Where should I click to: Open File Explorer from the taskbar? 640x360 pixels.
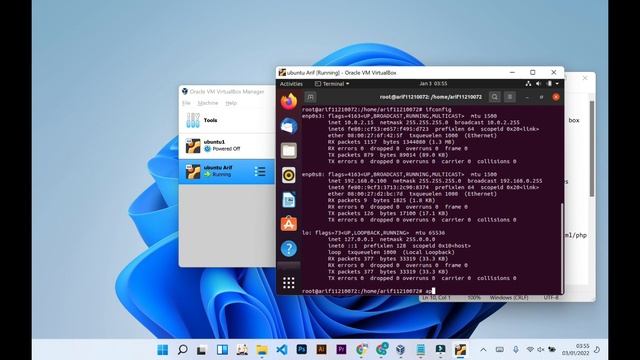(x=262, y=350)
